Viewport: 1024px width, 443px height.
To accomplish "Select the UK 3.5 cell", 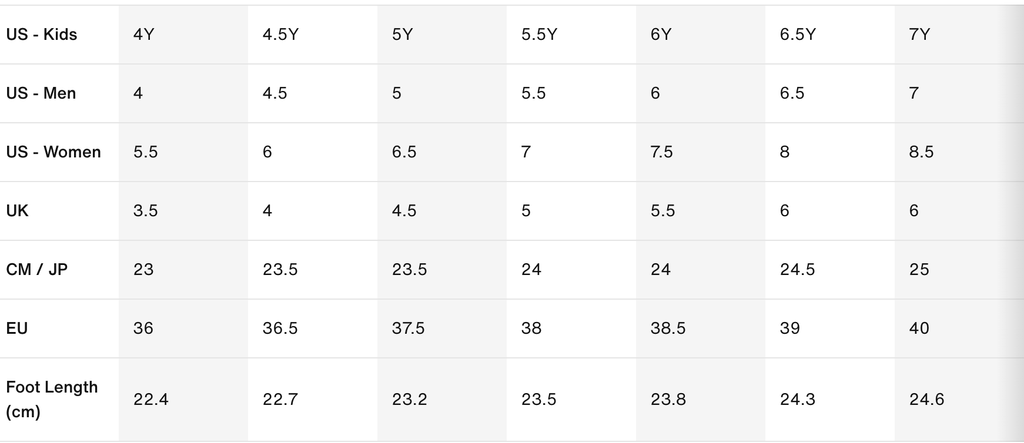I will coord(146,211).
